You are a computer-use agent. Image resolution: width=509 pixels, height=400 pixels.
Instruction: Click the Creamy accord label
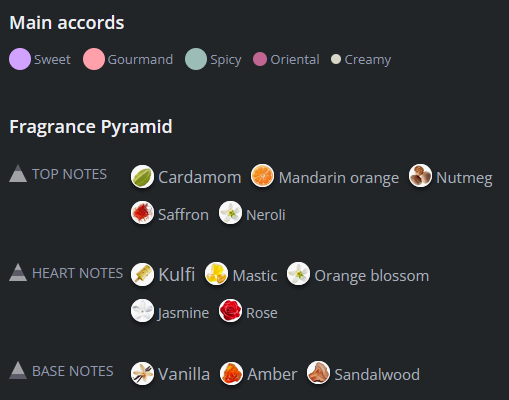[x=368, y=60]
